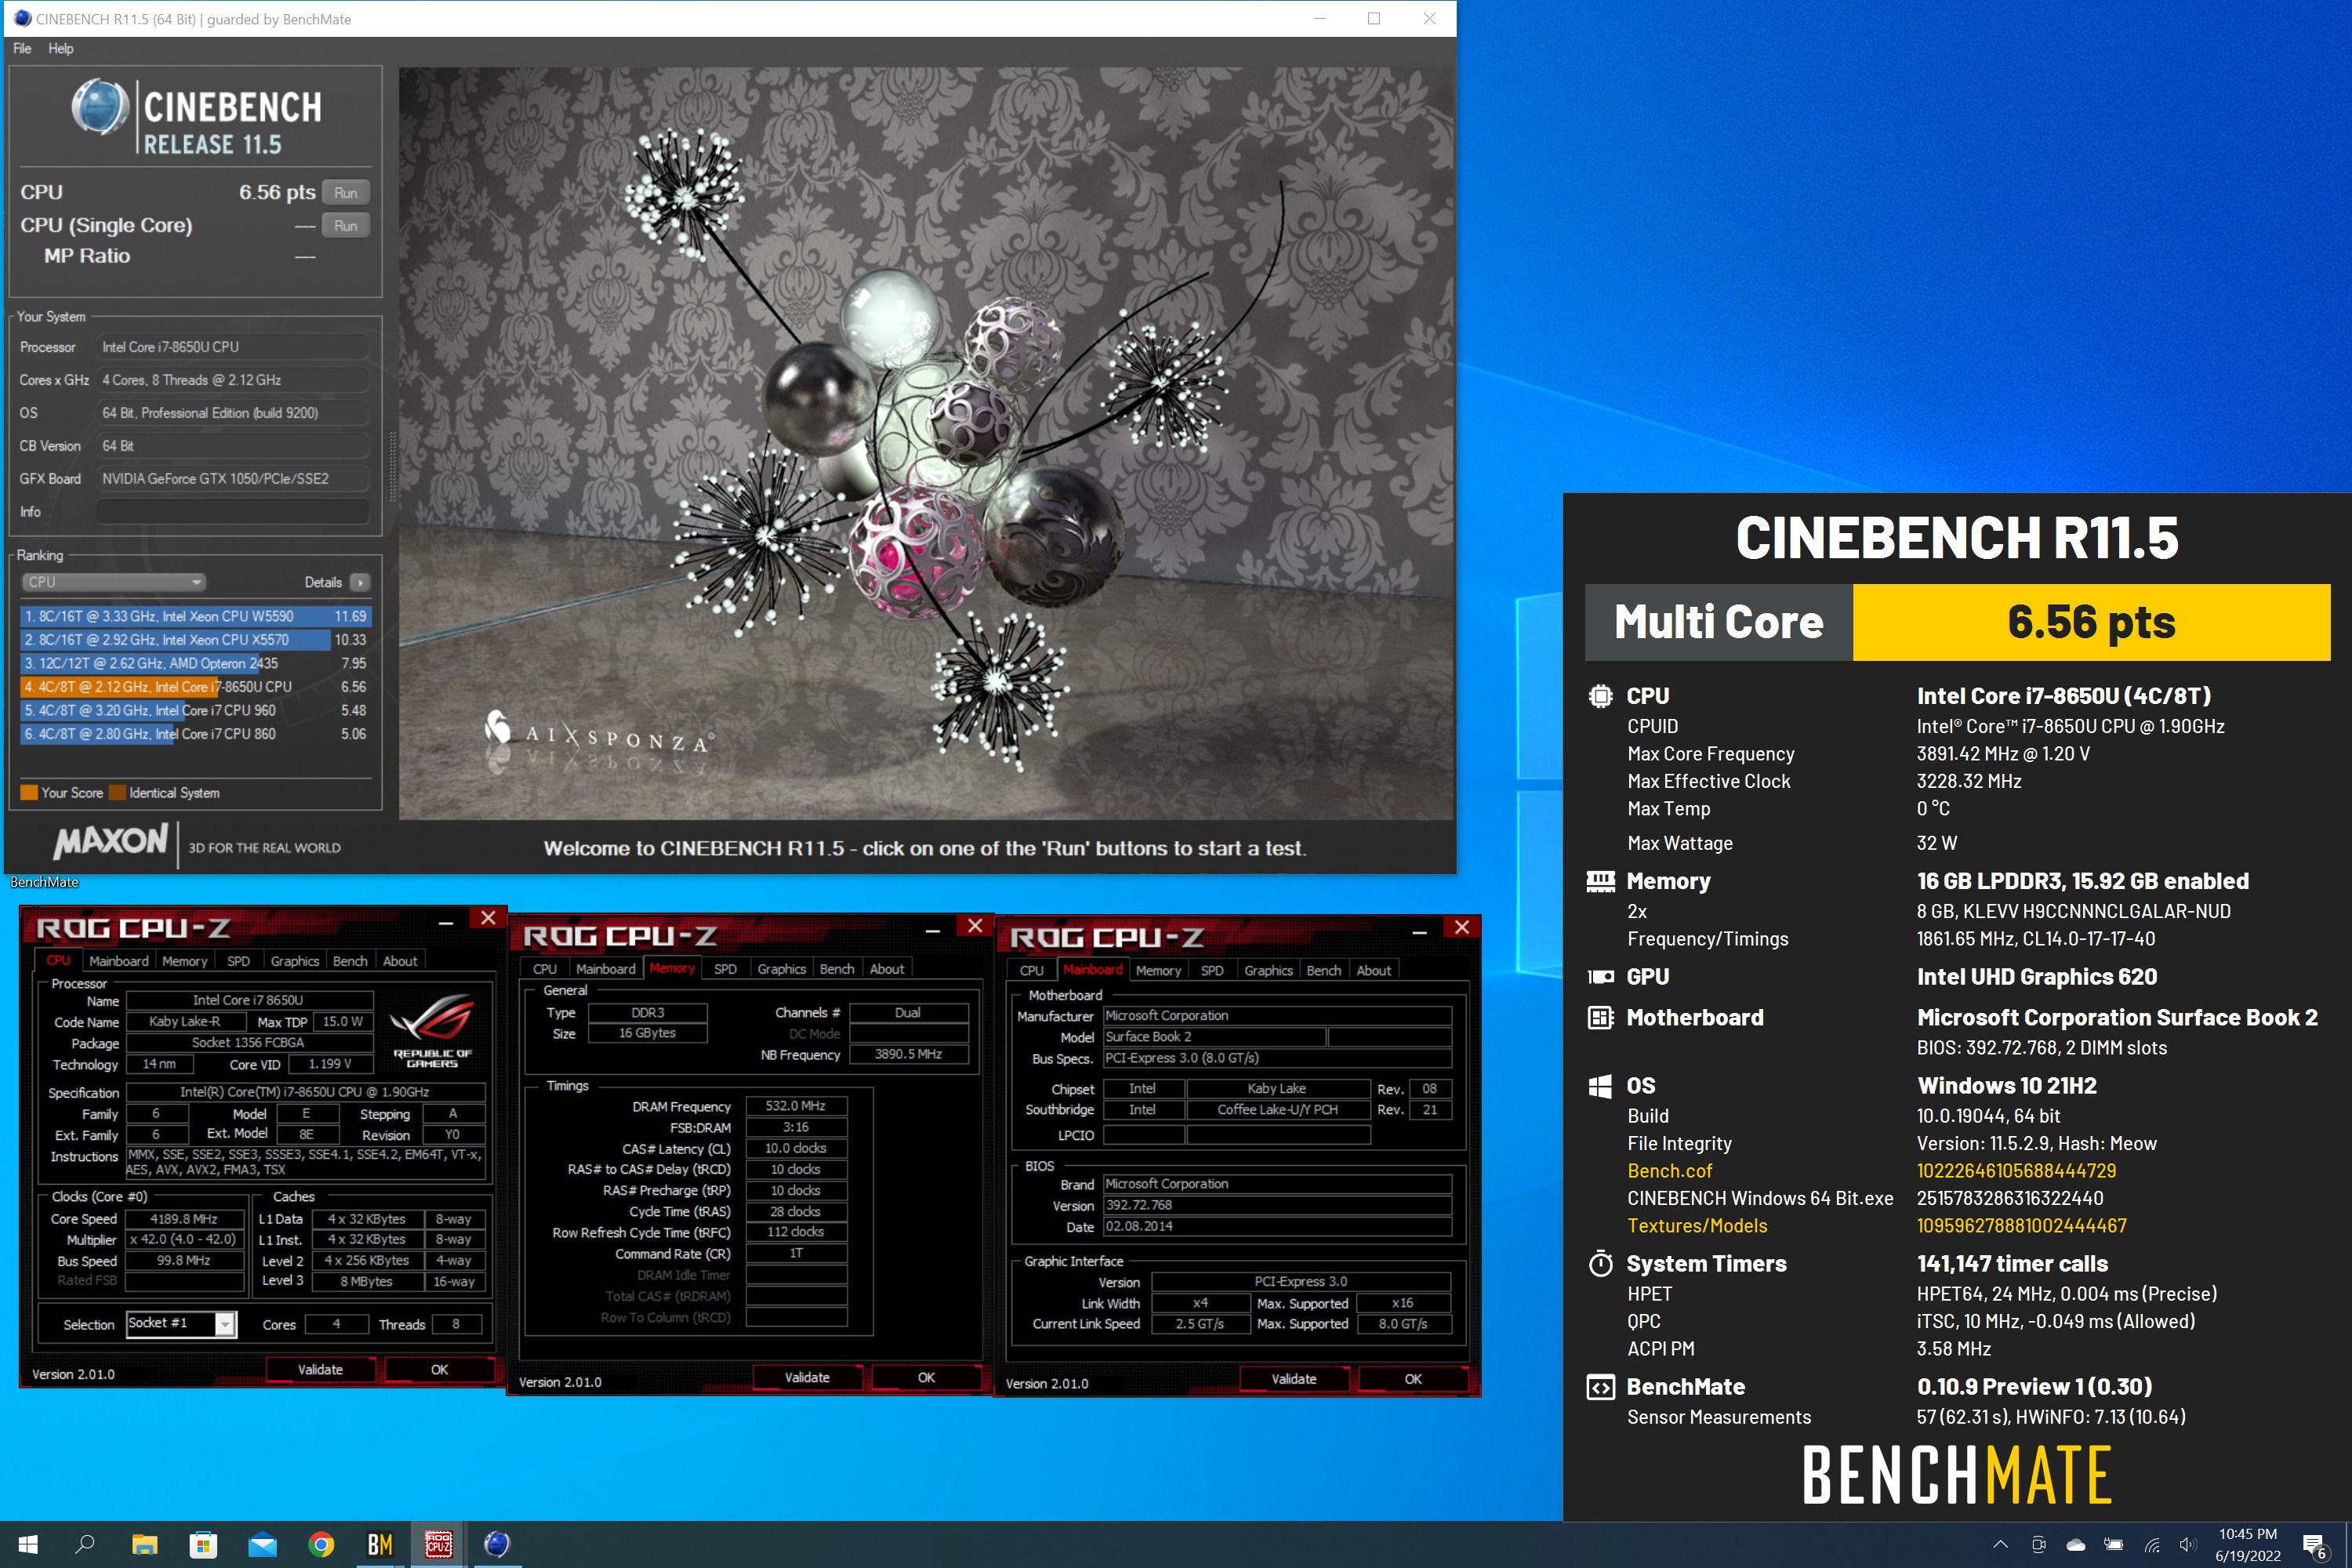Open battery status tray icon
The image size is (2352, 1568).
[x=2114, y=1544]
